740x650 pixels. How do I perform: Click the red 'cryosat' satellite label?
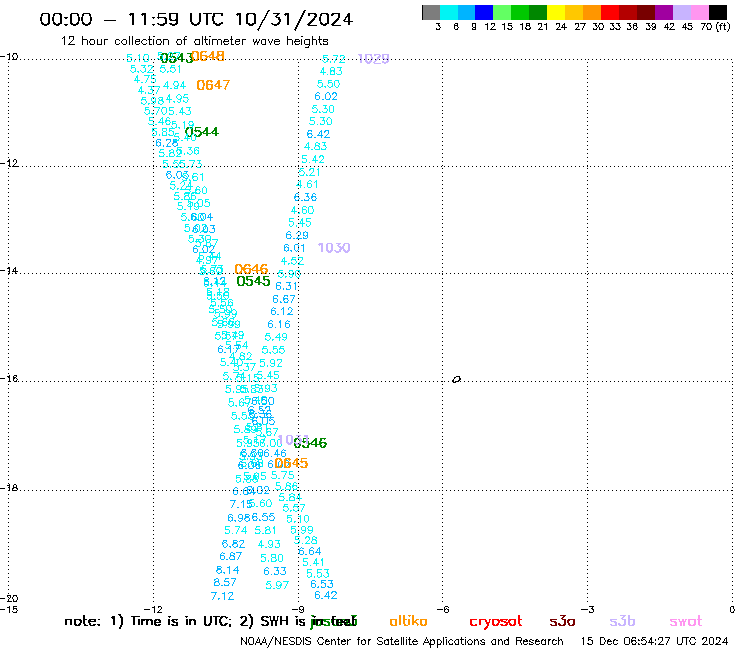point(496,621)
